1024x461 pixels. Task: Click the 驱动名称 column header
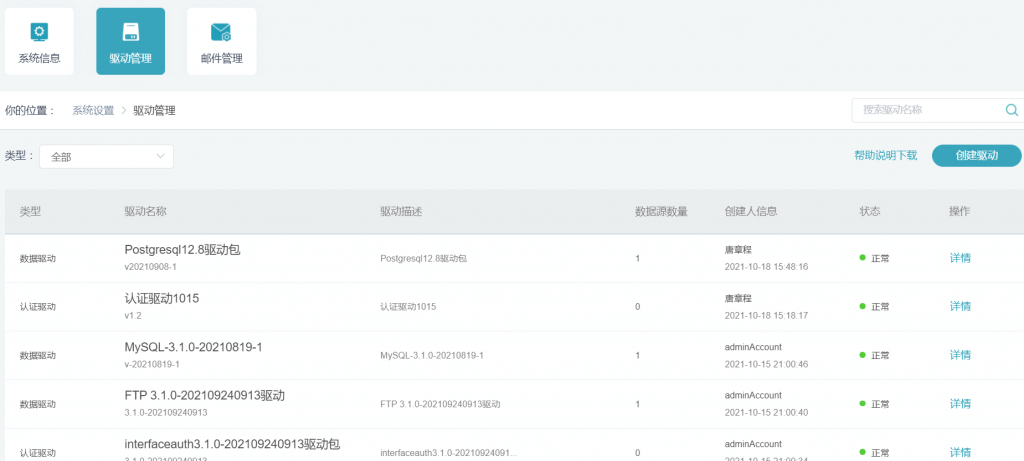click(146, 212)
